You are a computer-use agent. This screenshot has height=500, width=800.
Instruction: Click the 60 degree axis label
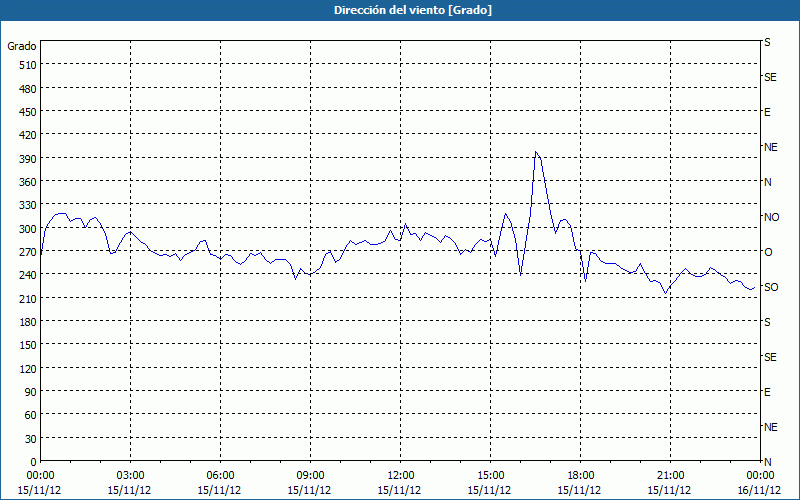31,415
